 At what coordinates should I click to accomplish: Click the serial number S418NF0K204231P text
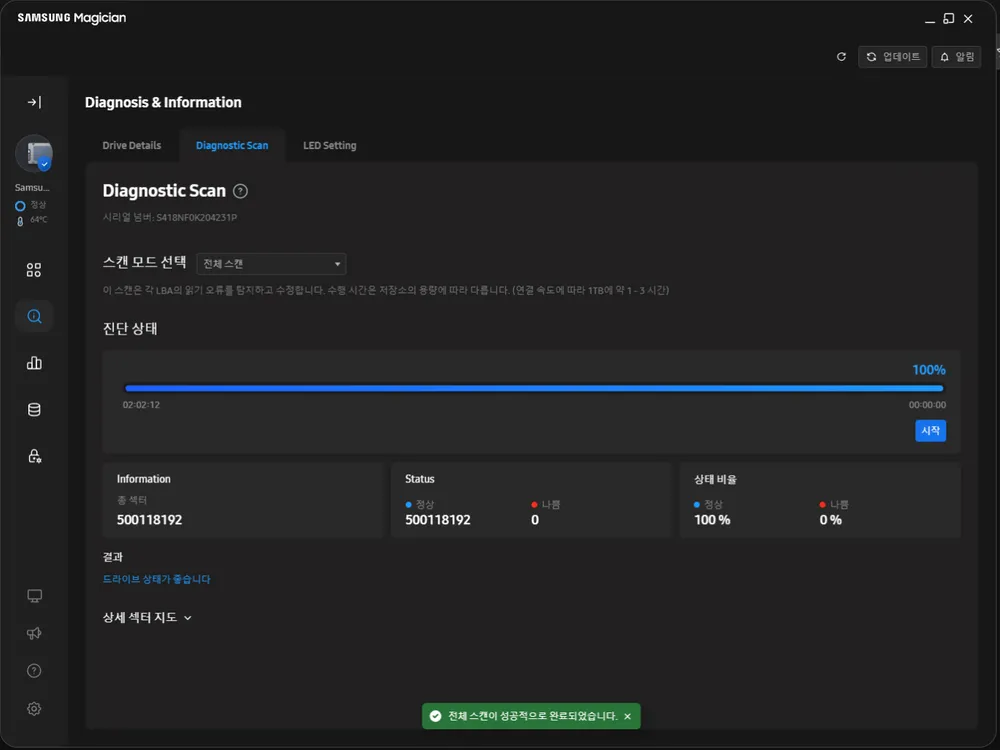(196, 217)
